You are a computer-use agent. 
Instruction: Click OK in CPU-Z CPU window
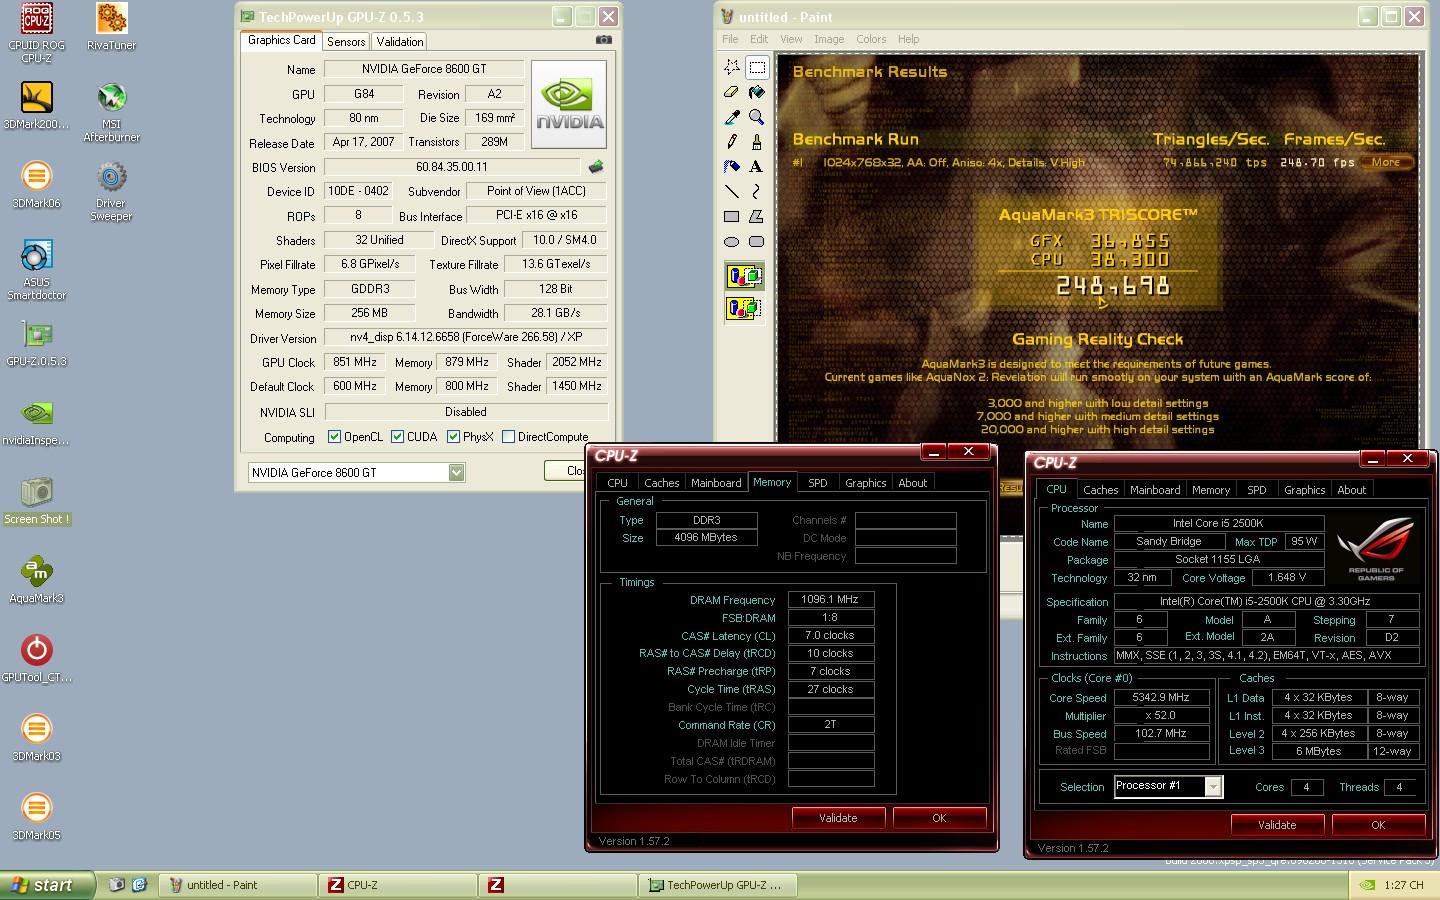(x=1378, y=825)
